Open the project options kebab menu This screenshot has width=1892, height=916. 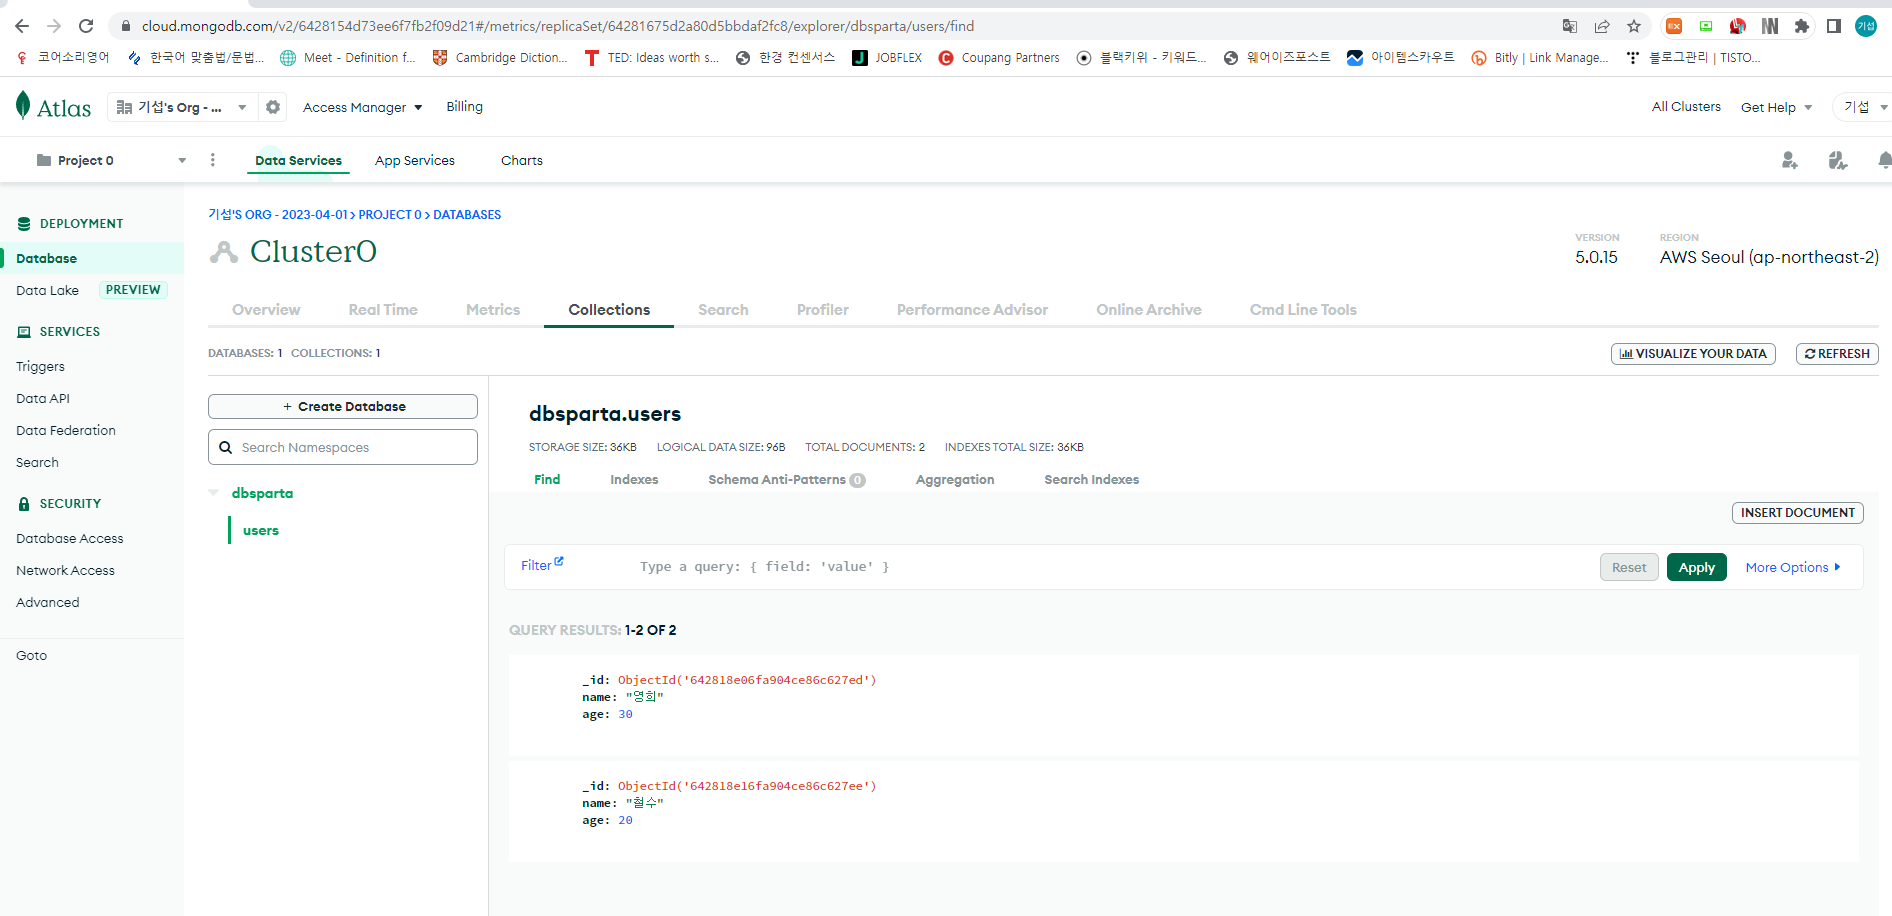pos(212,160)
